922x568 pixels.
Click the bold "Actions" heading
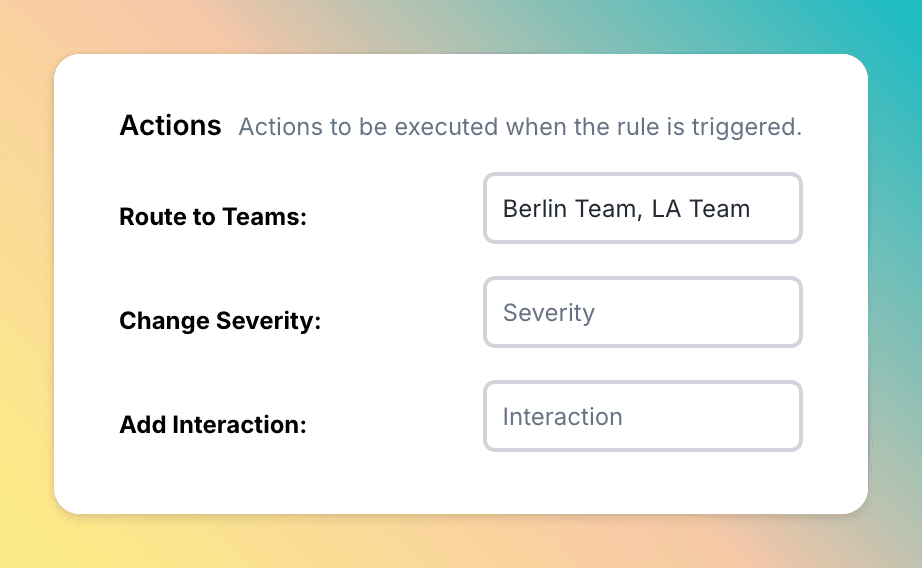(x=171, y=126)
